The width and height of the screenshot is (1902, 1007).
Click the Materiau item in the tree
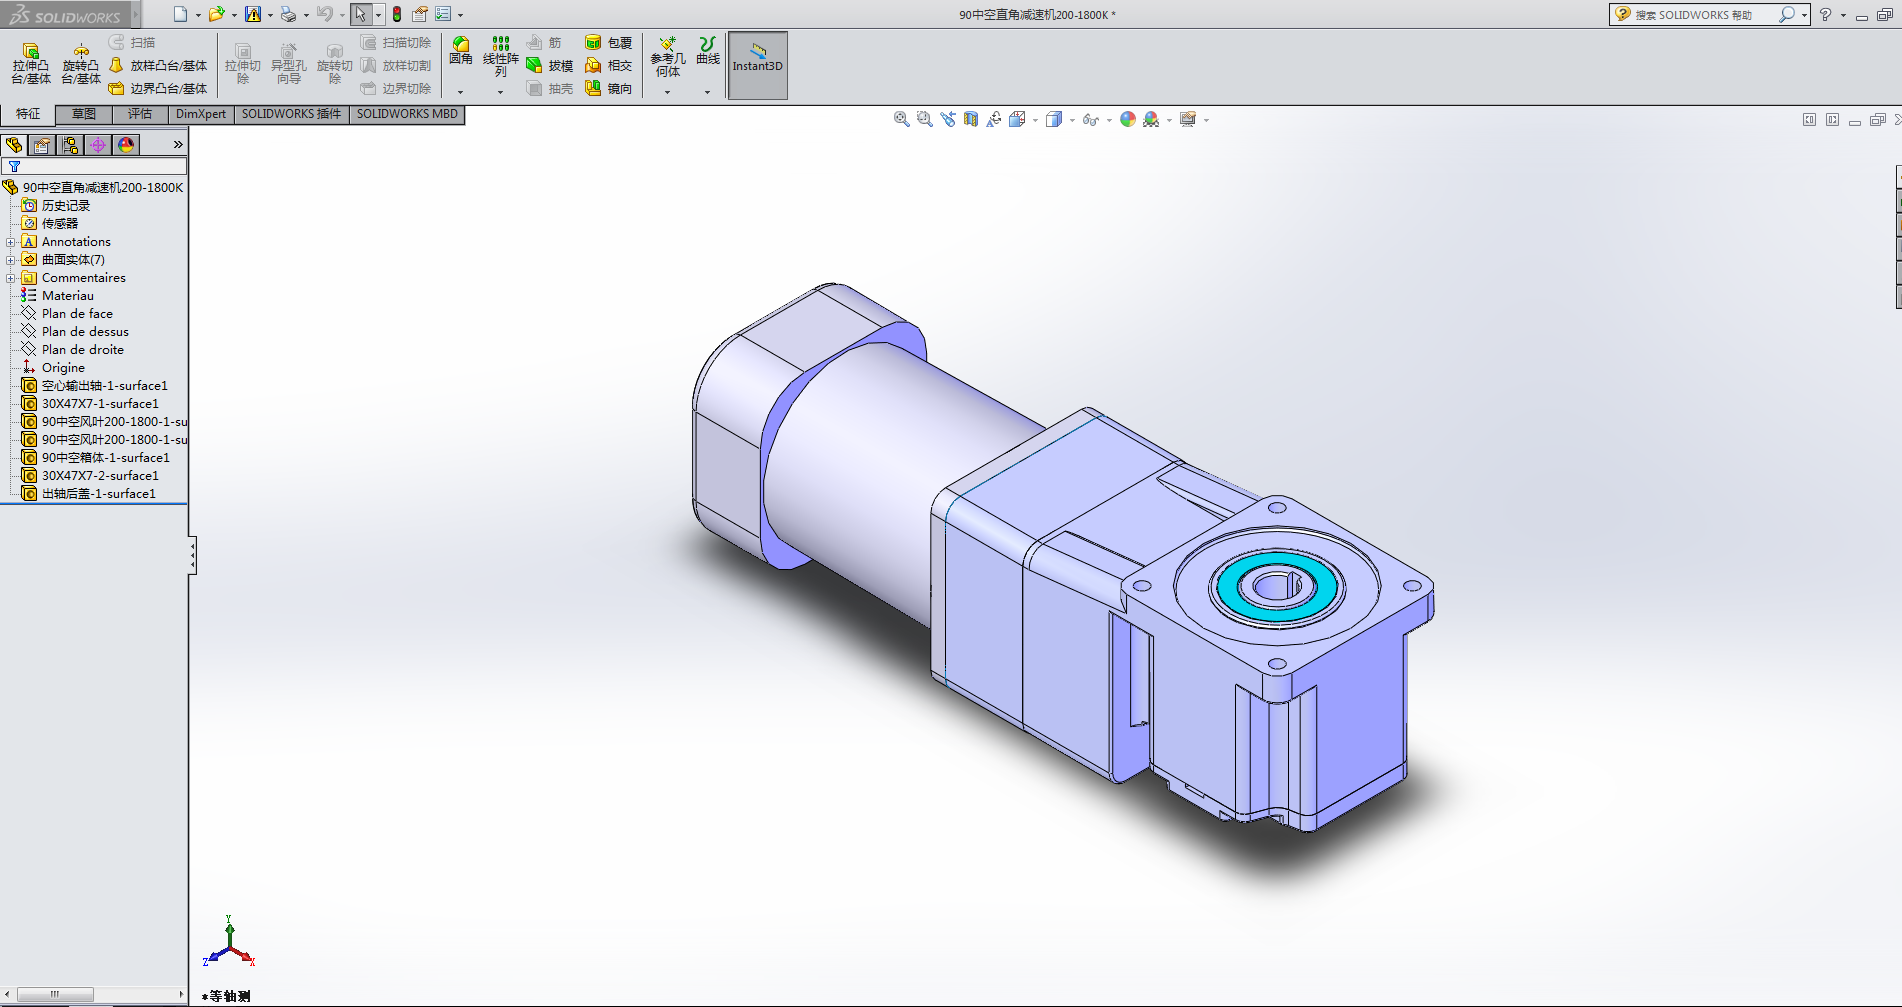click(67, 296)
